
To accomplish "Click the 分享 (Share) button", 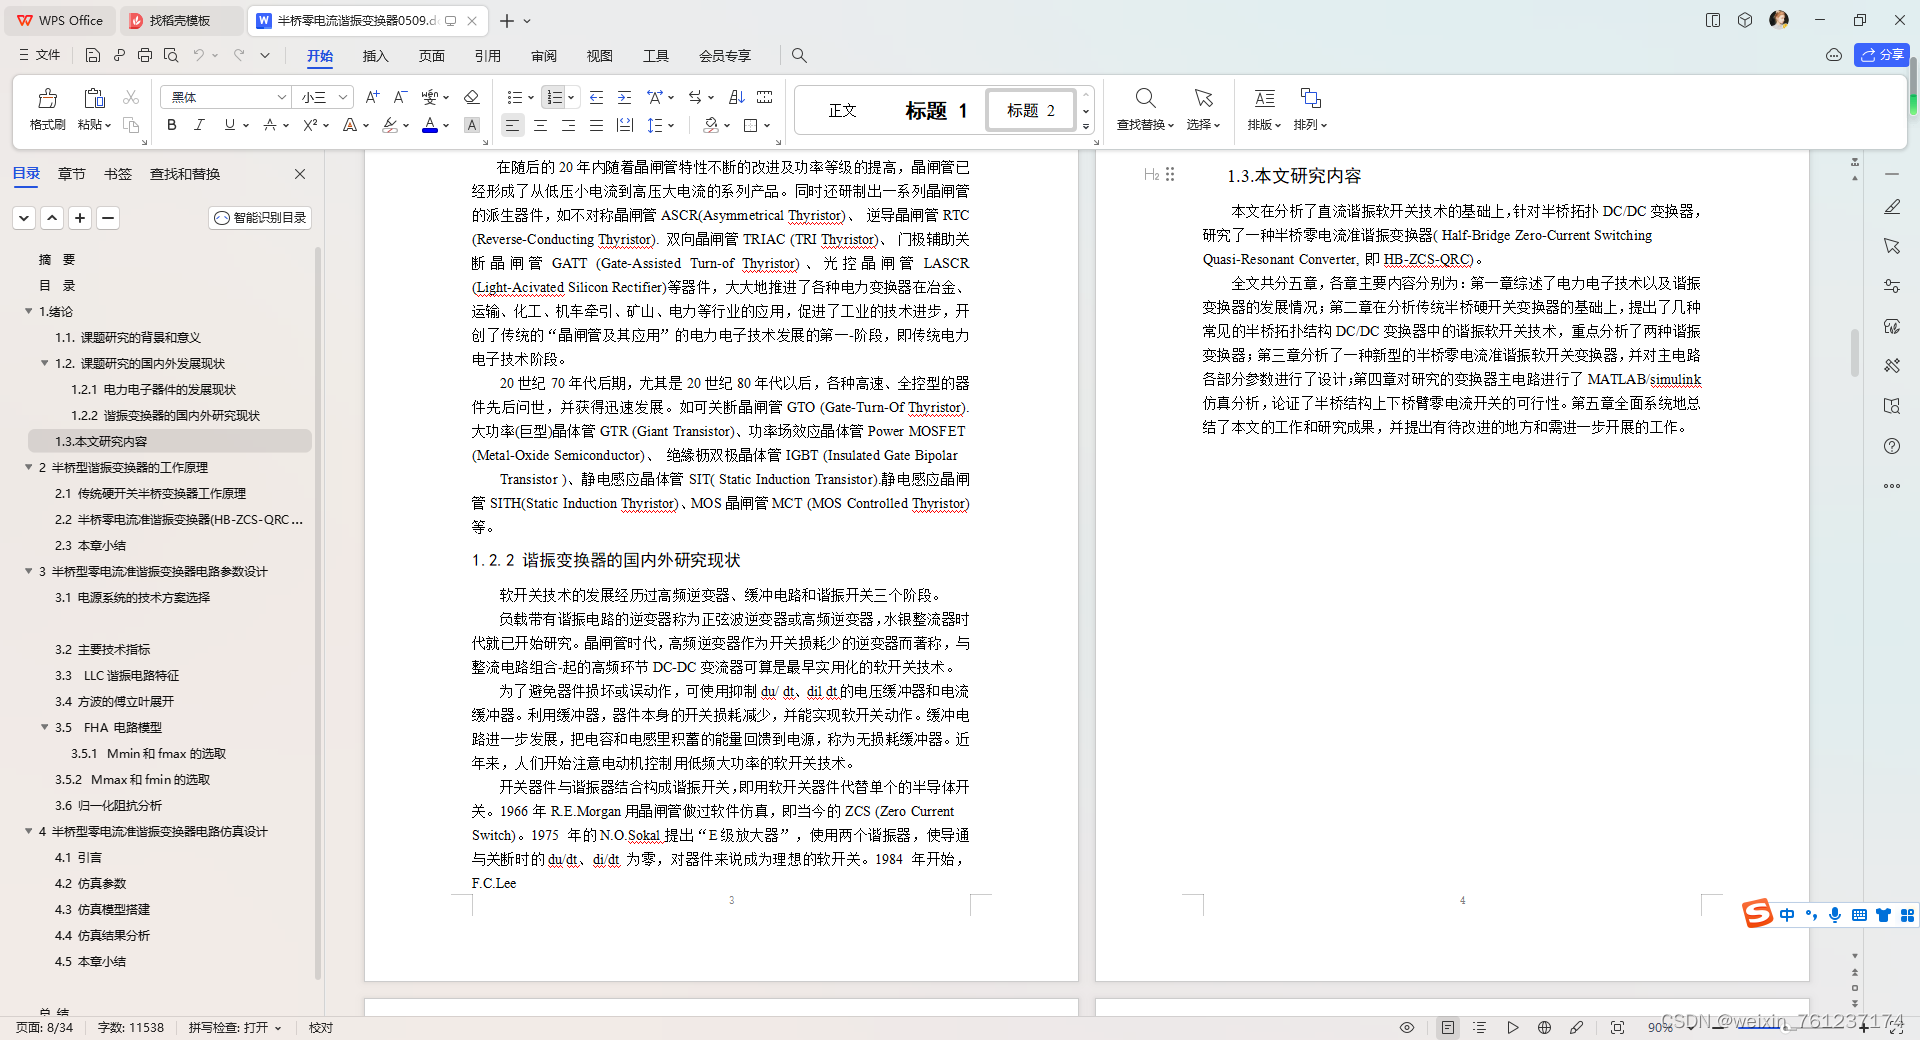I will click(1881, 55).
